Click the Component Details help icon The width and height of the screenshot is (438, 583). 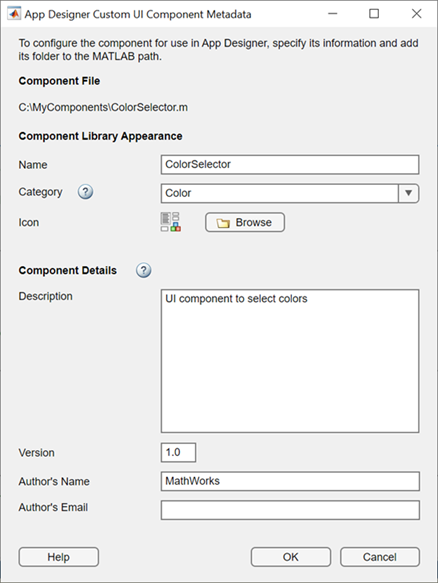tap(144, 270)
